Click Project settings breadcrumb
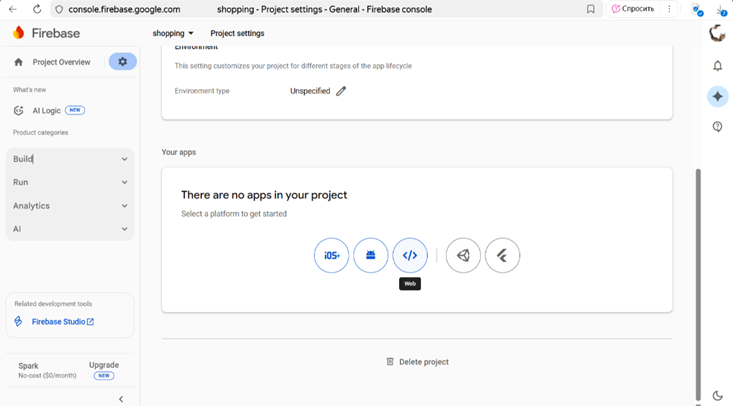 (x=237, y=33)
